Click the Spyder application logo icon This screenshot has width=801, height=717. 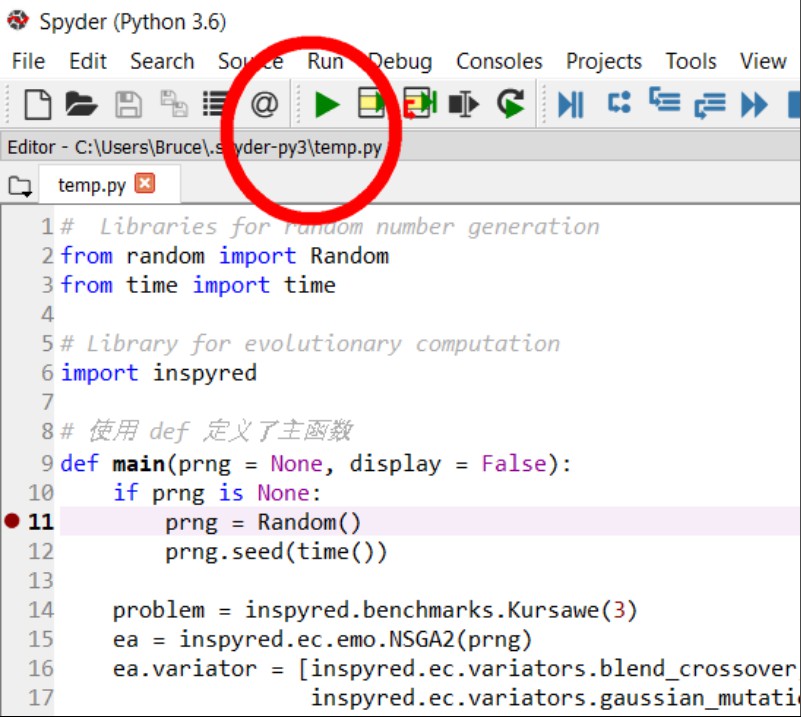coord(18,20)
